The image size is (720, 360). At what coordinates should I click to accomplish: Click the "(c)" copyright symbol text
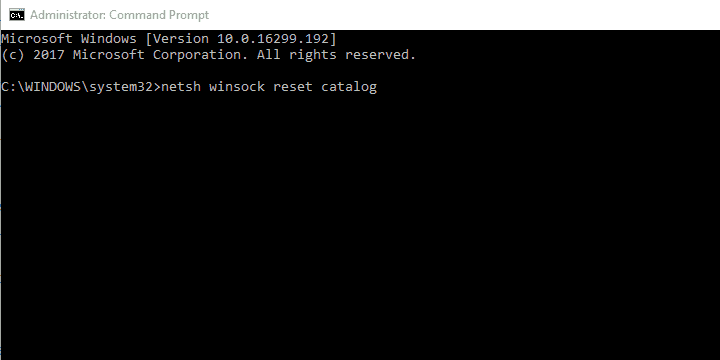(x=13, y=55)
